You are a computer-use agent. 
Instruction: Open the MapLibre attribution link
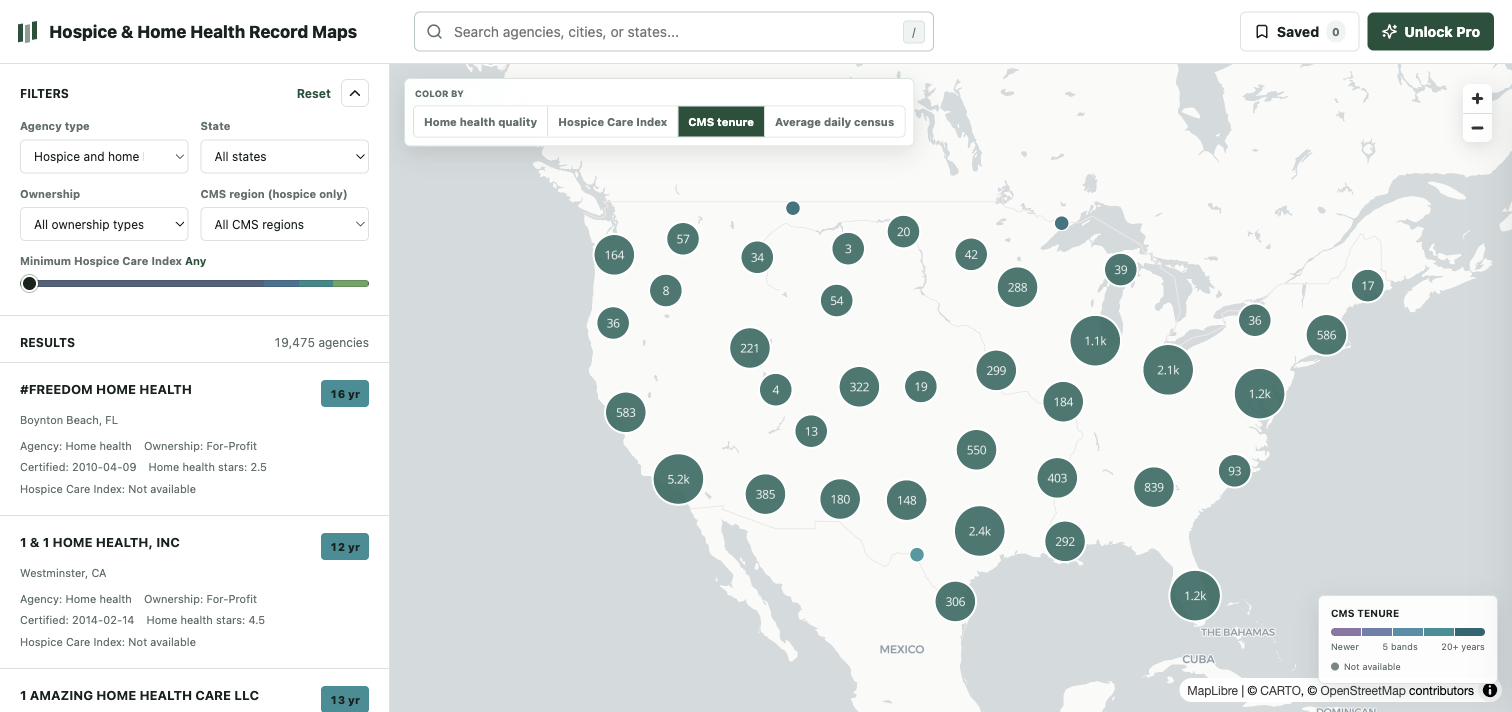[x=1211, y=690]
